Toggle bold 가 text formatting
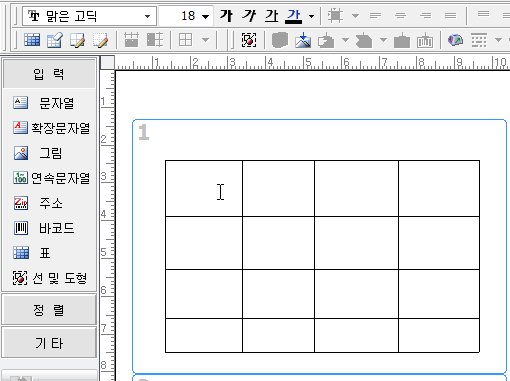The image size is (510, 381). click(x=226, y=15)
